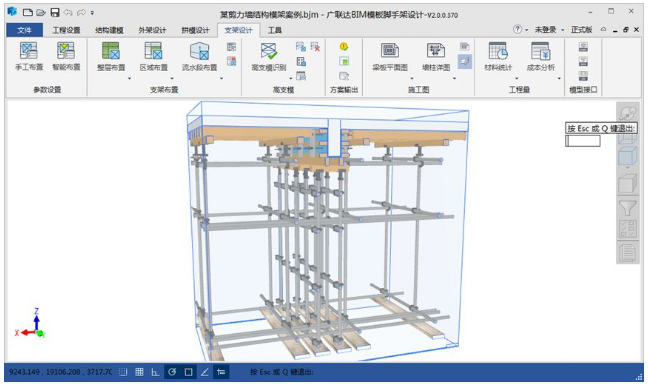
Task: Click the redo arrow in quick access toolbar
Action: [x=81, y=12]
